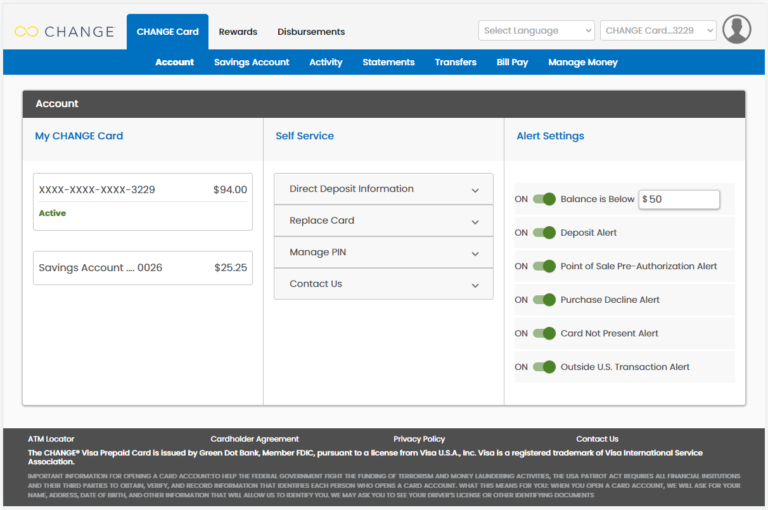Open the CHANGE Card account selector dropdown
Viewport: 768px width, 510px height.
click(659, 31)
